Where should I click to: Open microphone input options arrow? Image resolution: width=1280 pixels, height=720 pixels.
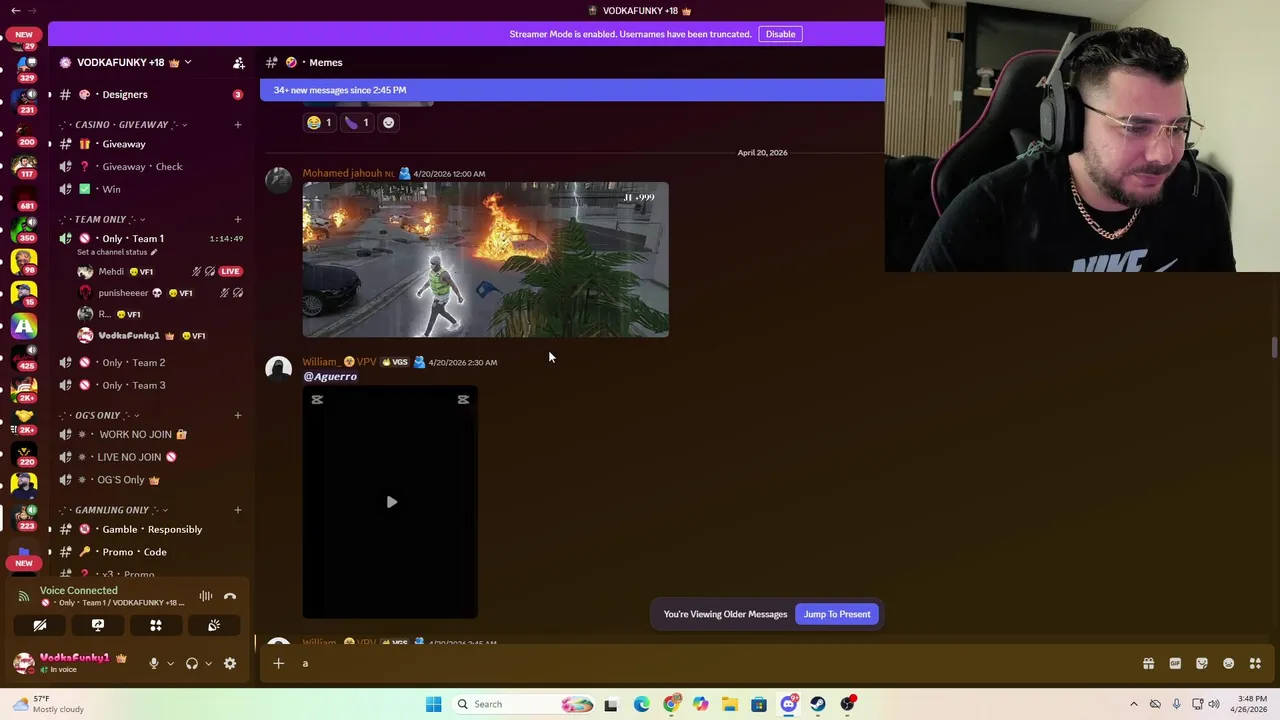170,663
